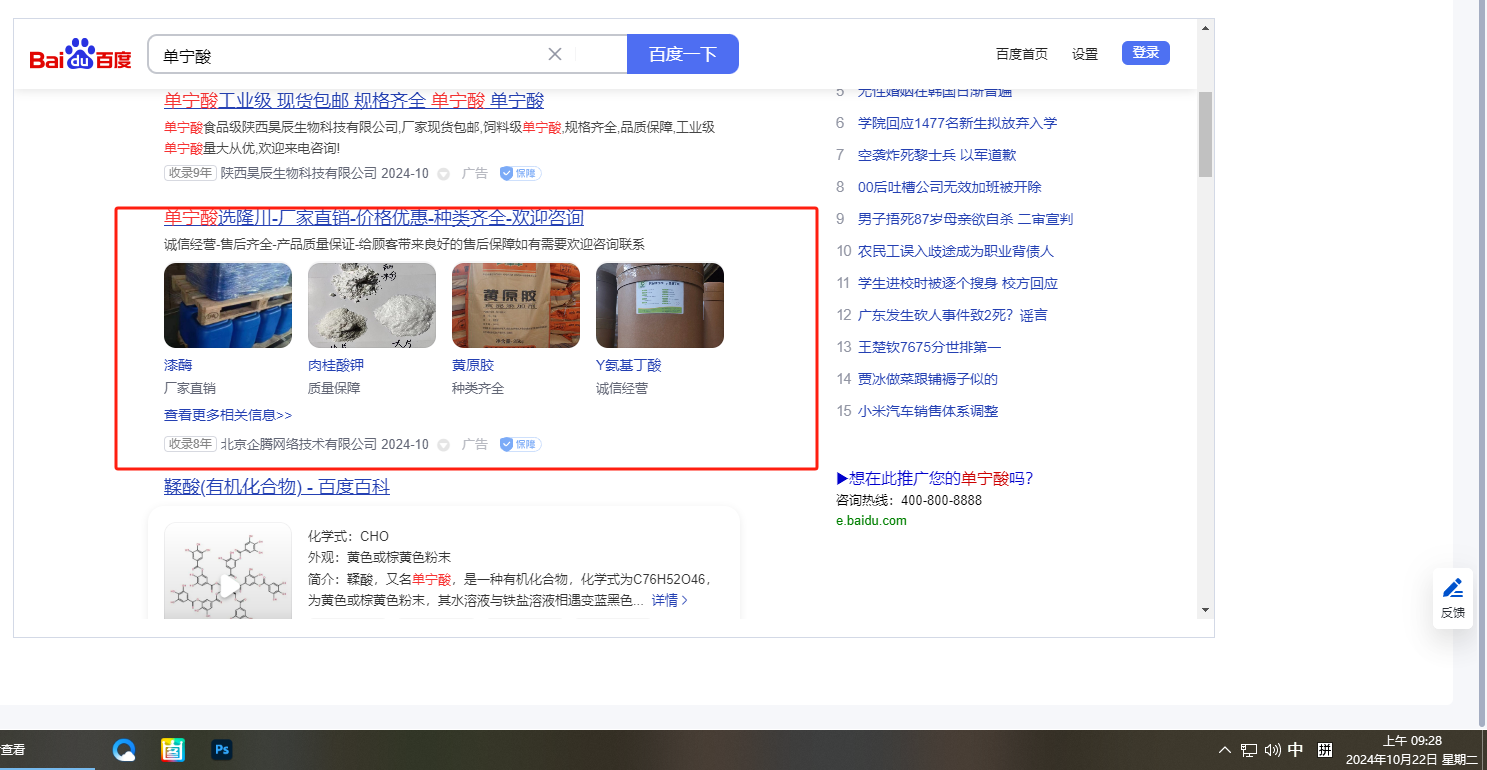Open the Y氨基丁酸 product link
The image size is (1487, 770).
[629, 365]
